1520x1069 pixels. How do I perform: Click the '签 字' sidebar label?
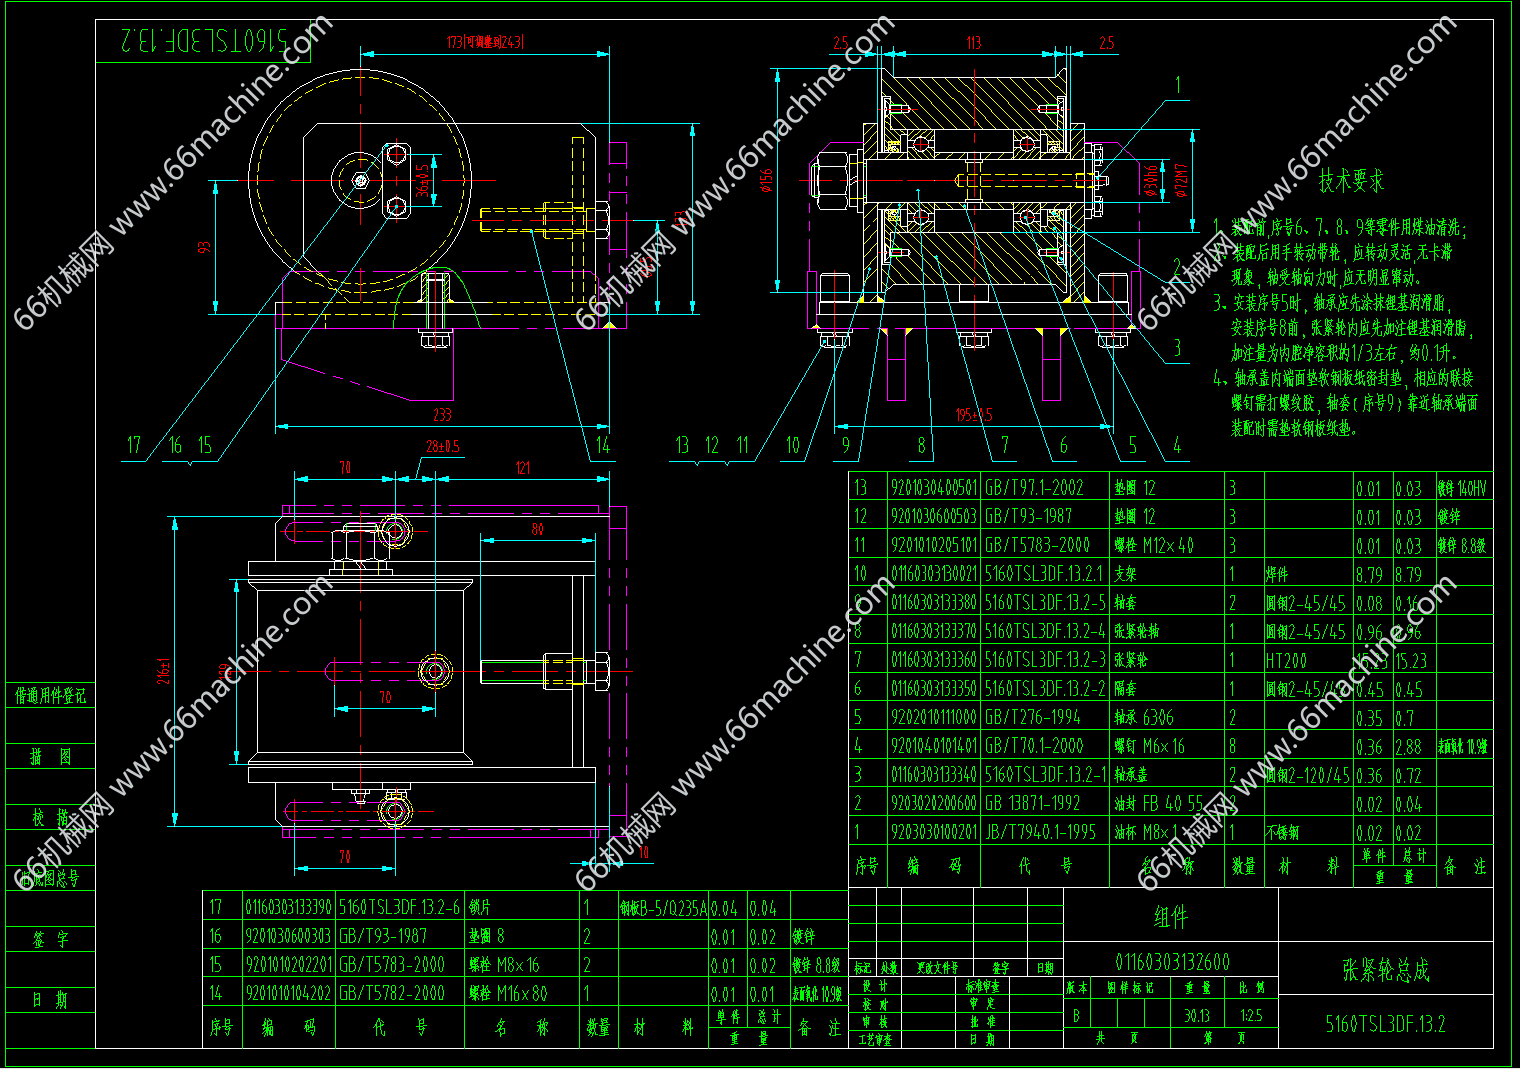[51, 940]
